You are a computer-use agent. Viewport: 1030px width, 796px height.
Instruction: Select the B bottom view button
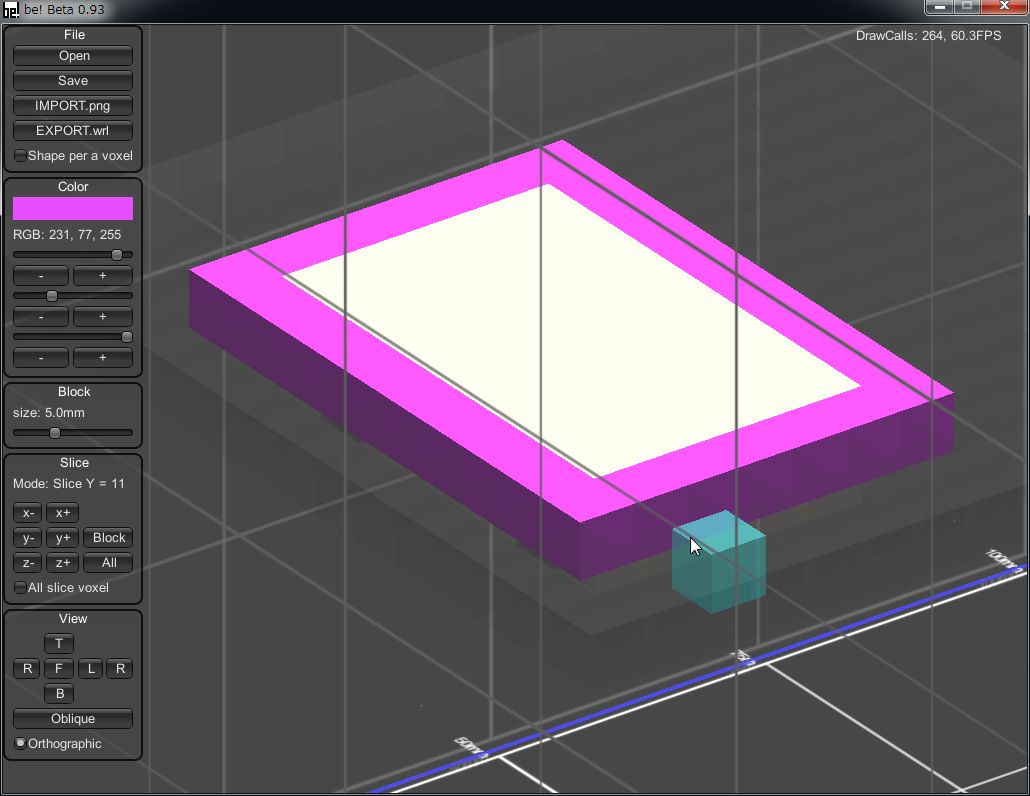[59, 693]
